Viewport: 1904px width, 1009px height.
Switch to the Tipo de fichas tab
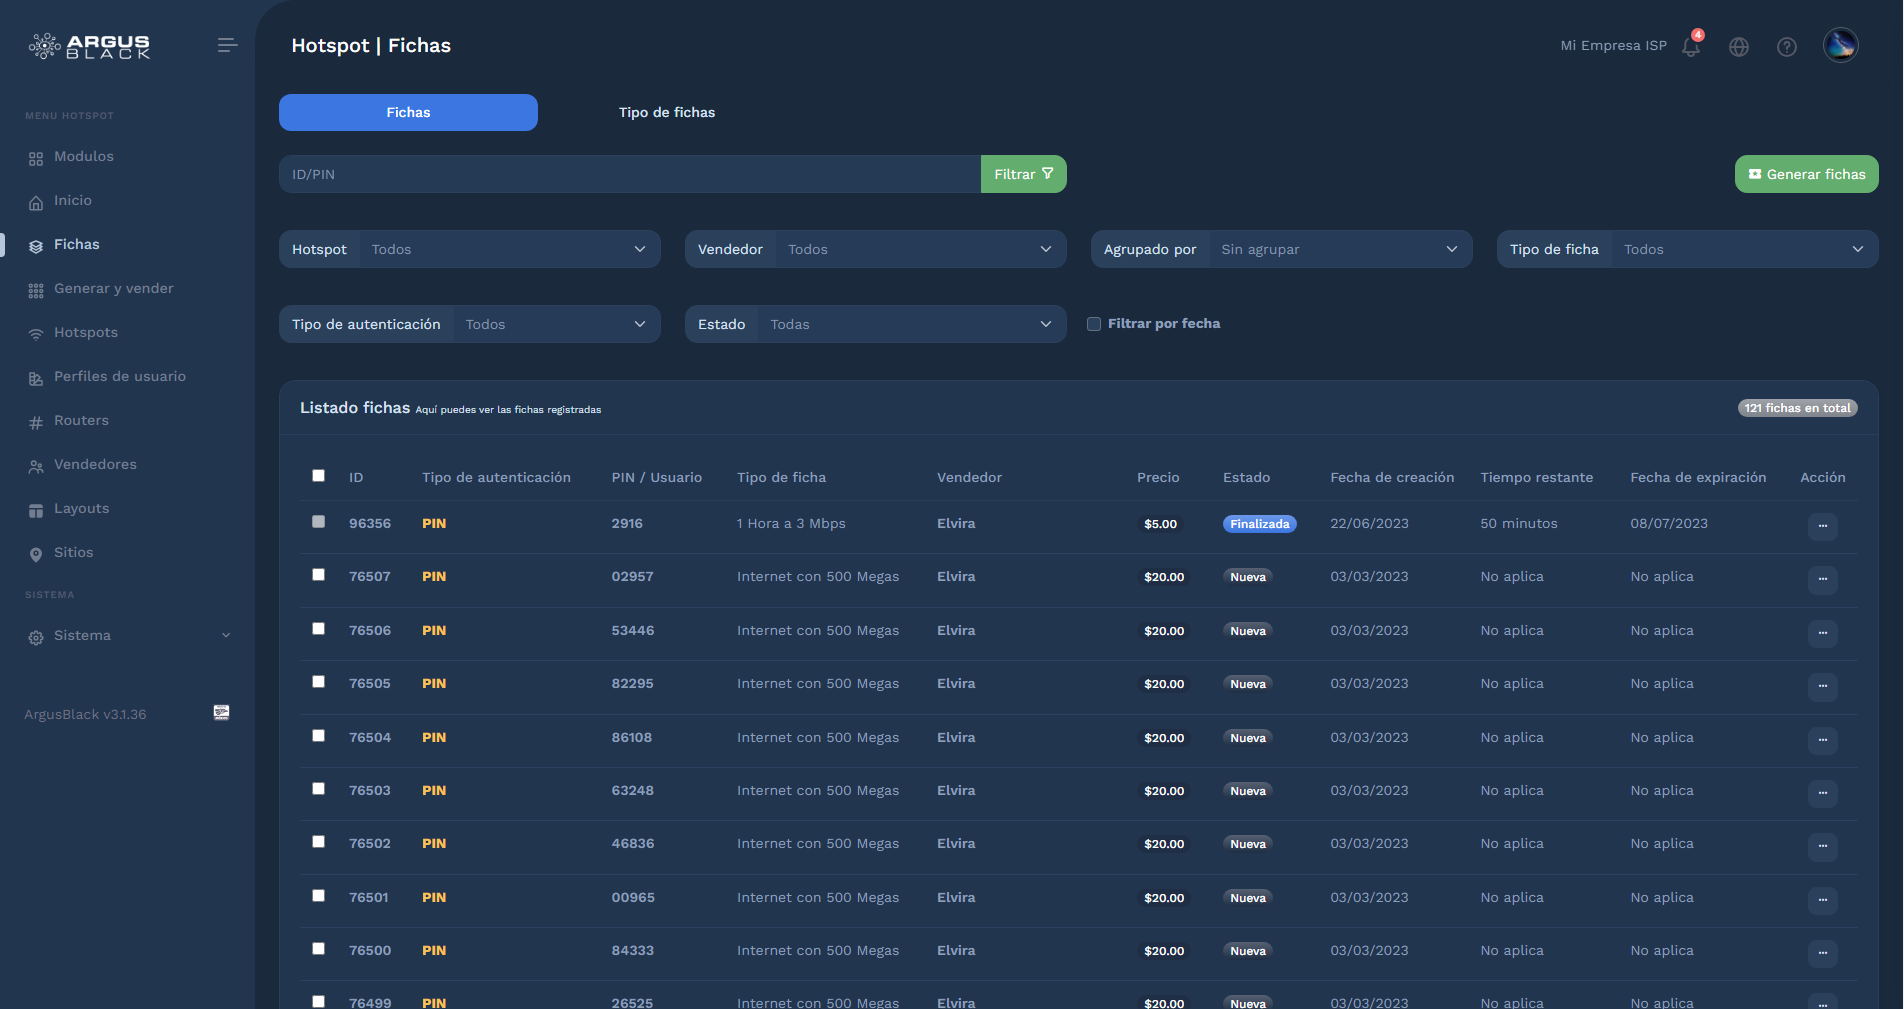point(666,113)
